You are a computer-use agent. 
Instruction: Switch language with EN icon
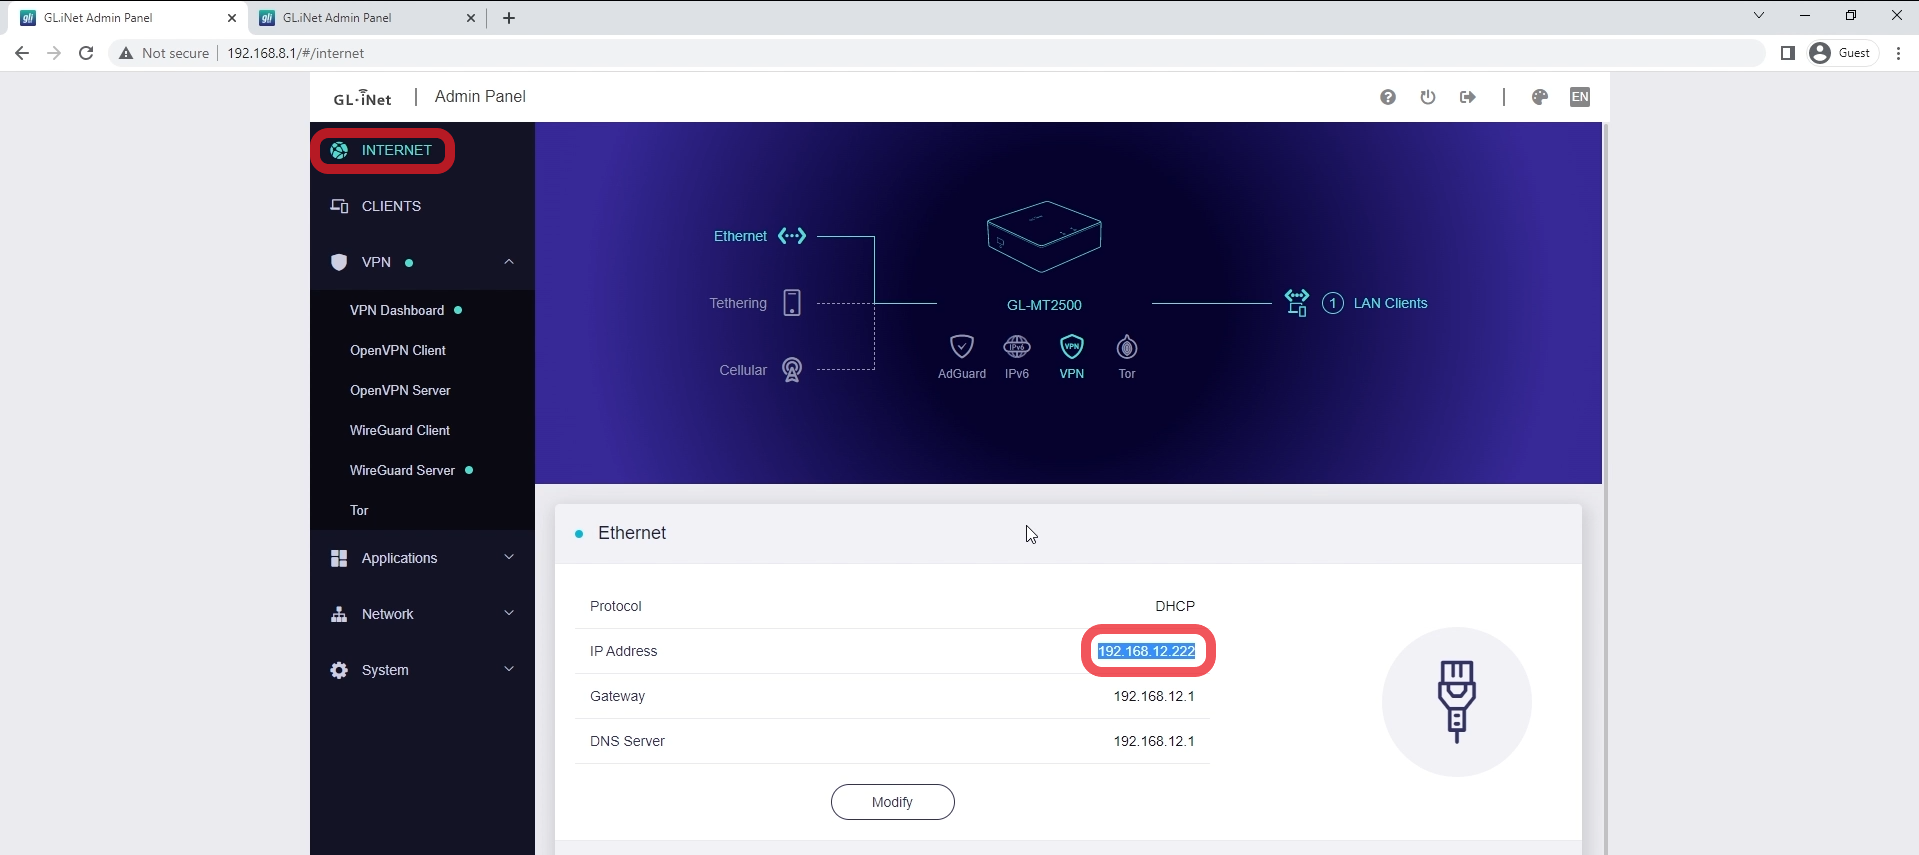[1580, 97]
